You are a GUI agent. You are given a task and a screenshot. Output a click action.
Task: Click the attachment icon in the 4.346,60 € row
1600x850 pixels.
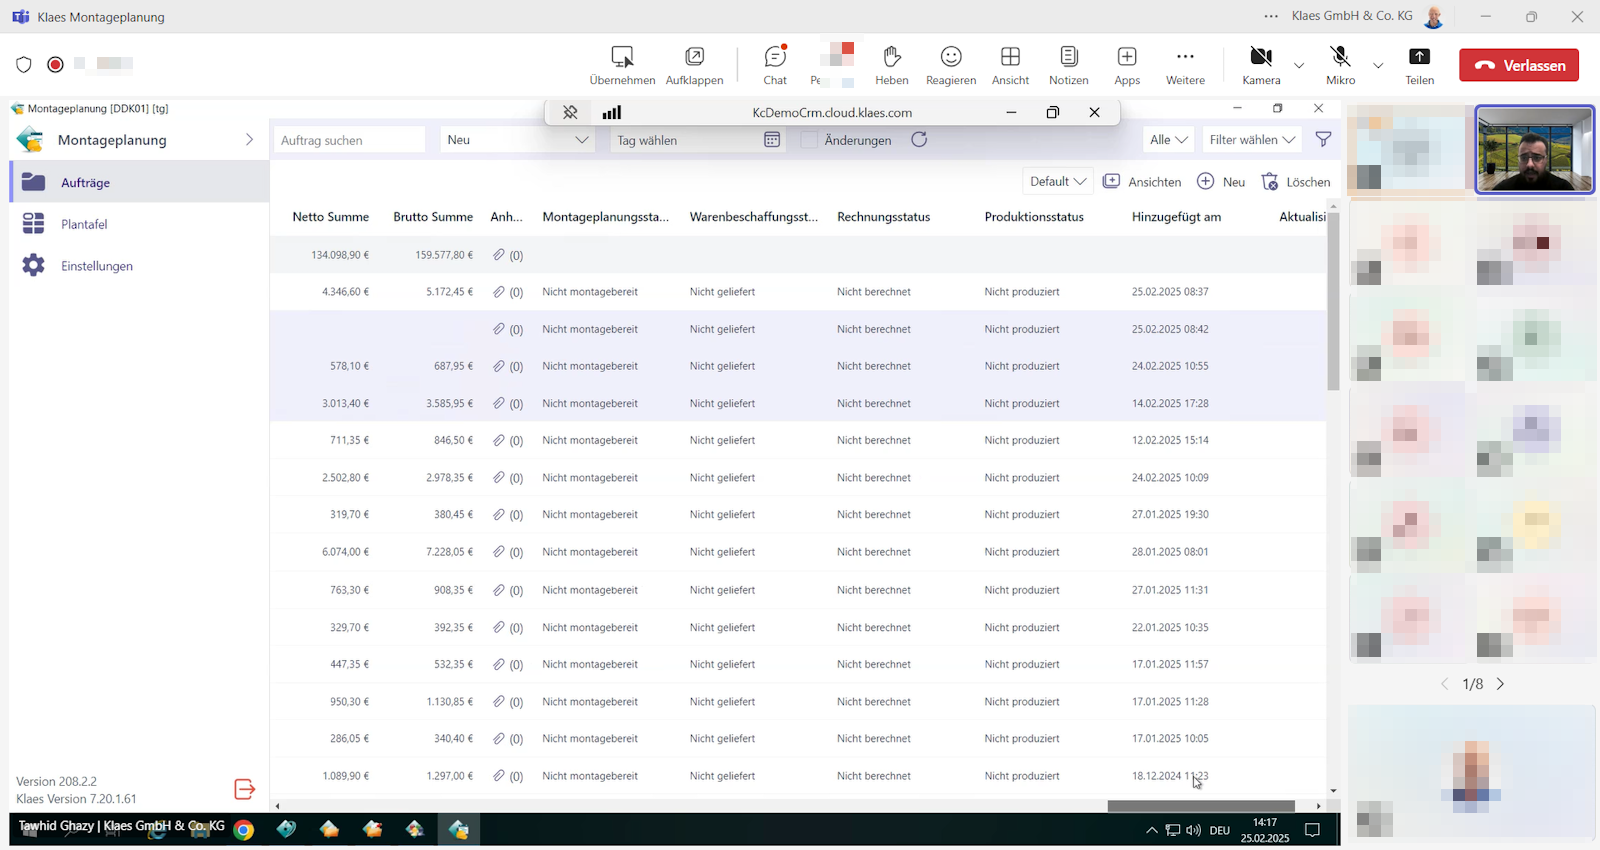(x=499, y=292)
